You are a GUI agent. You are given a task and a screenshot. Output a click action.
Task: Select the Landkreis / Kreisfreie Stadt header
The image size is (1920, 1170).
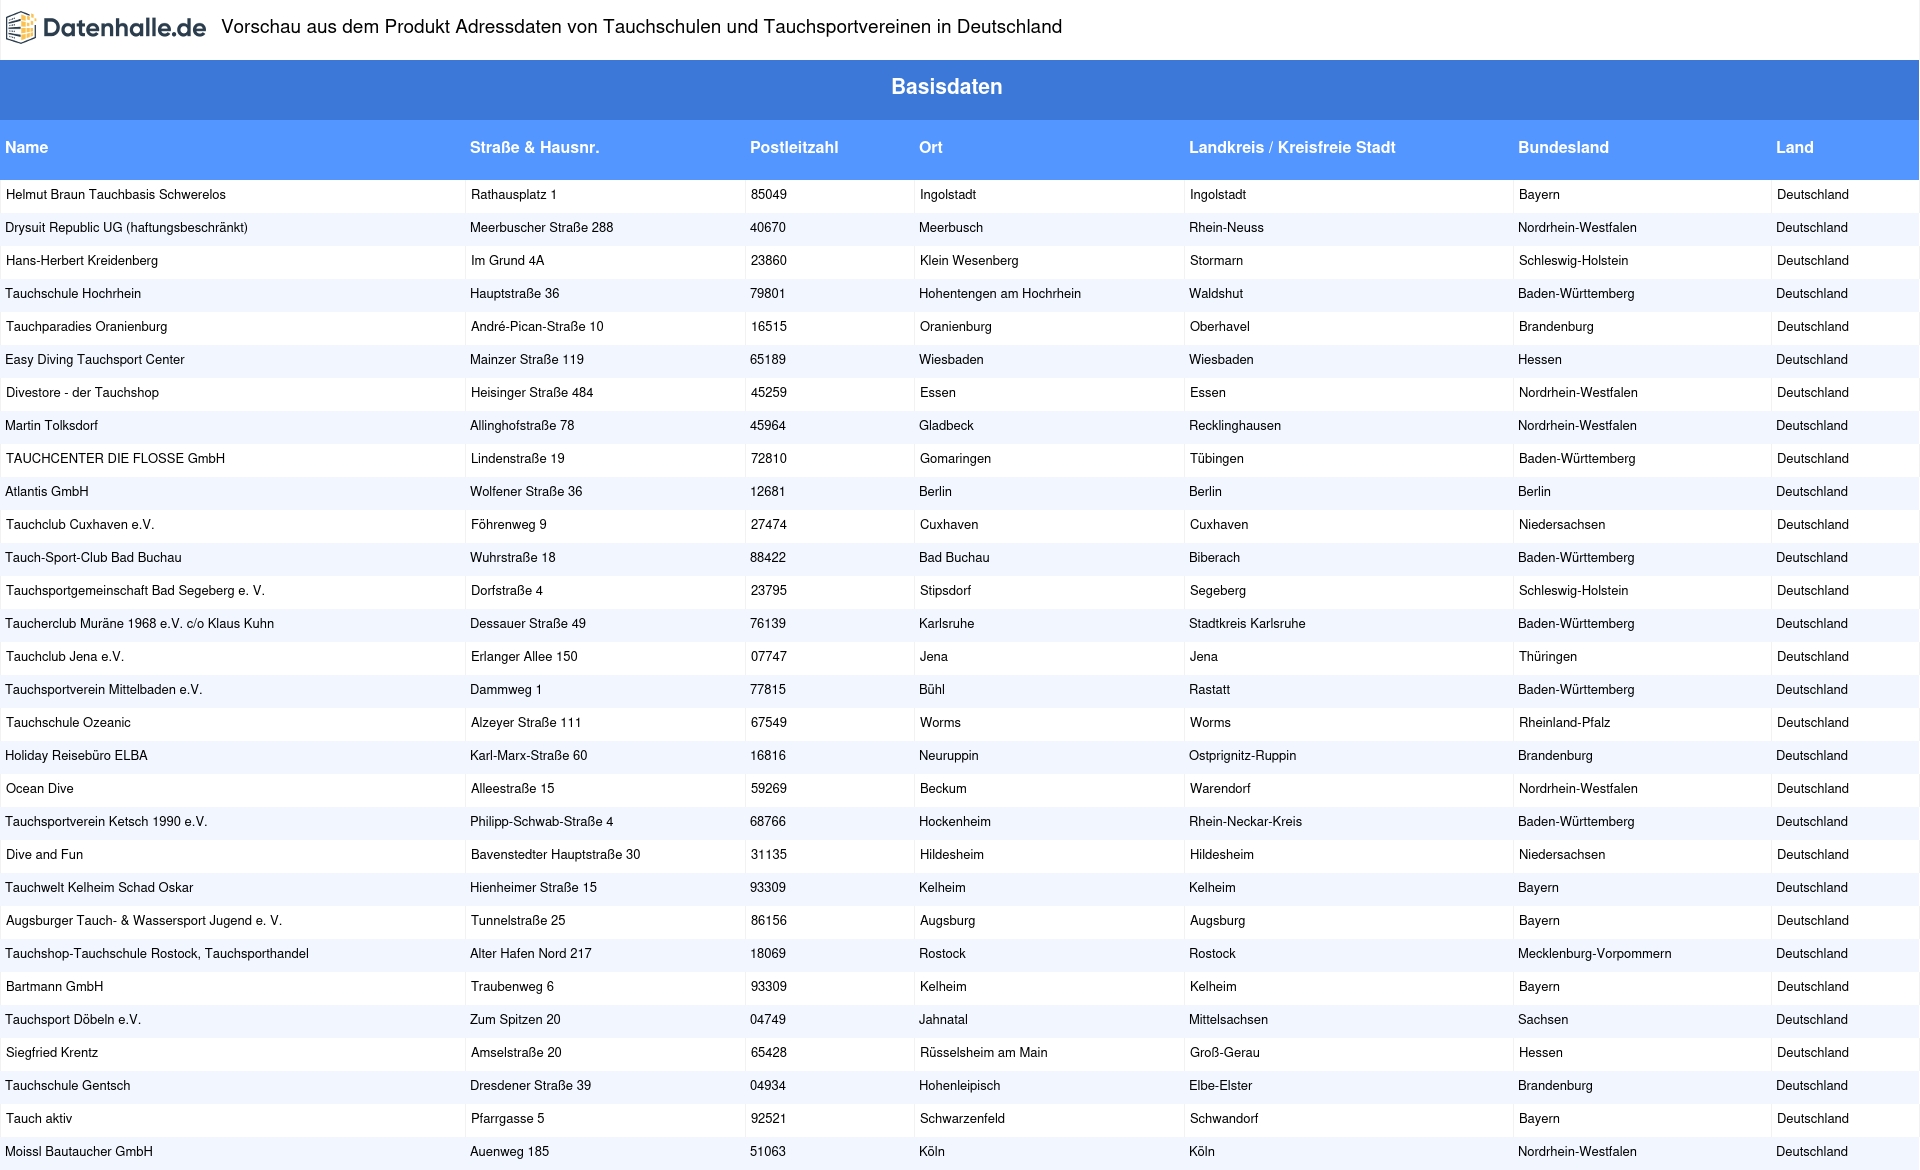1292,147
